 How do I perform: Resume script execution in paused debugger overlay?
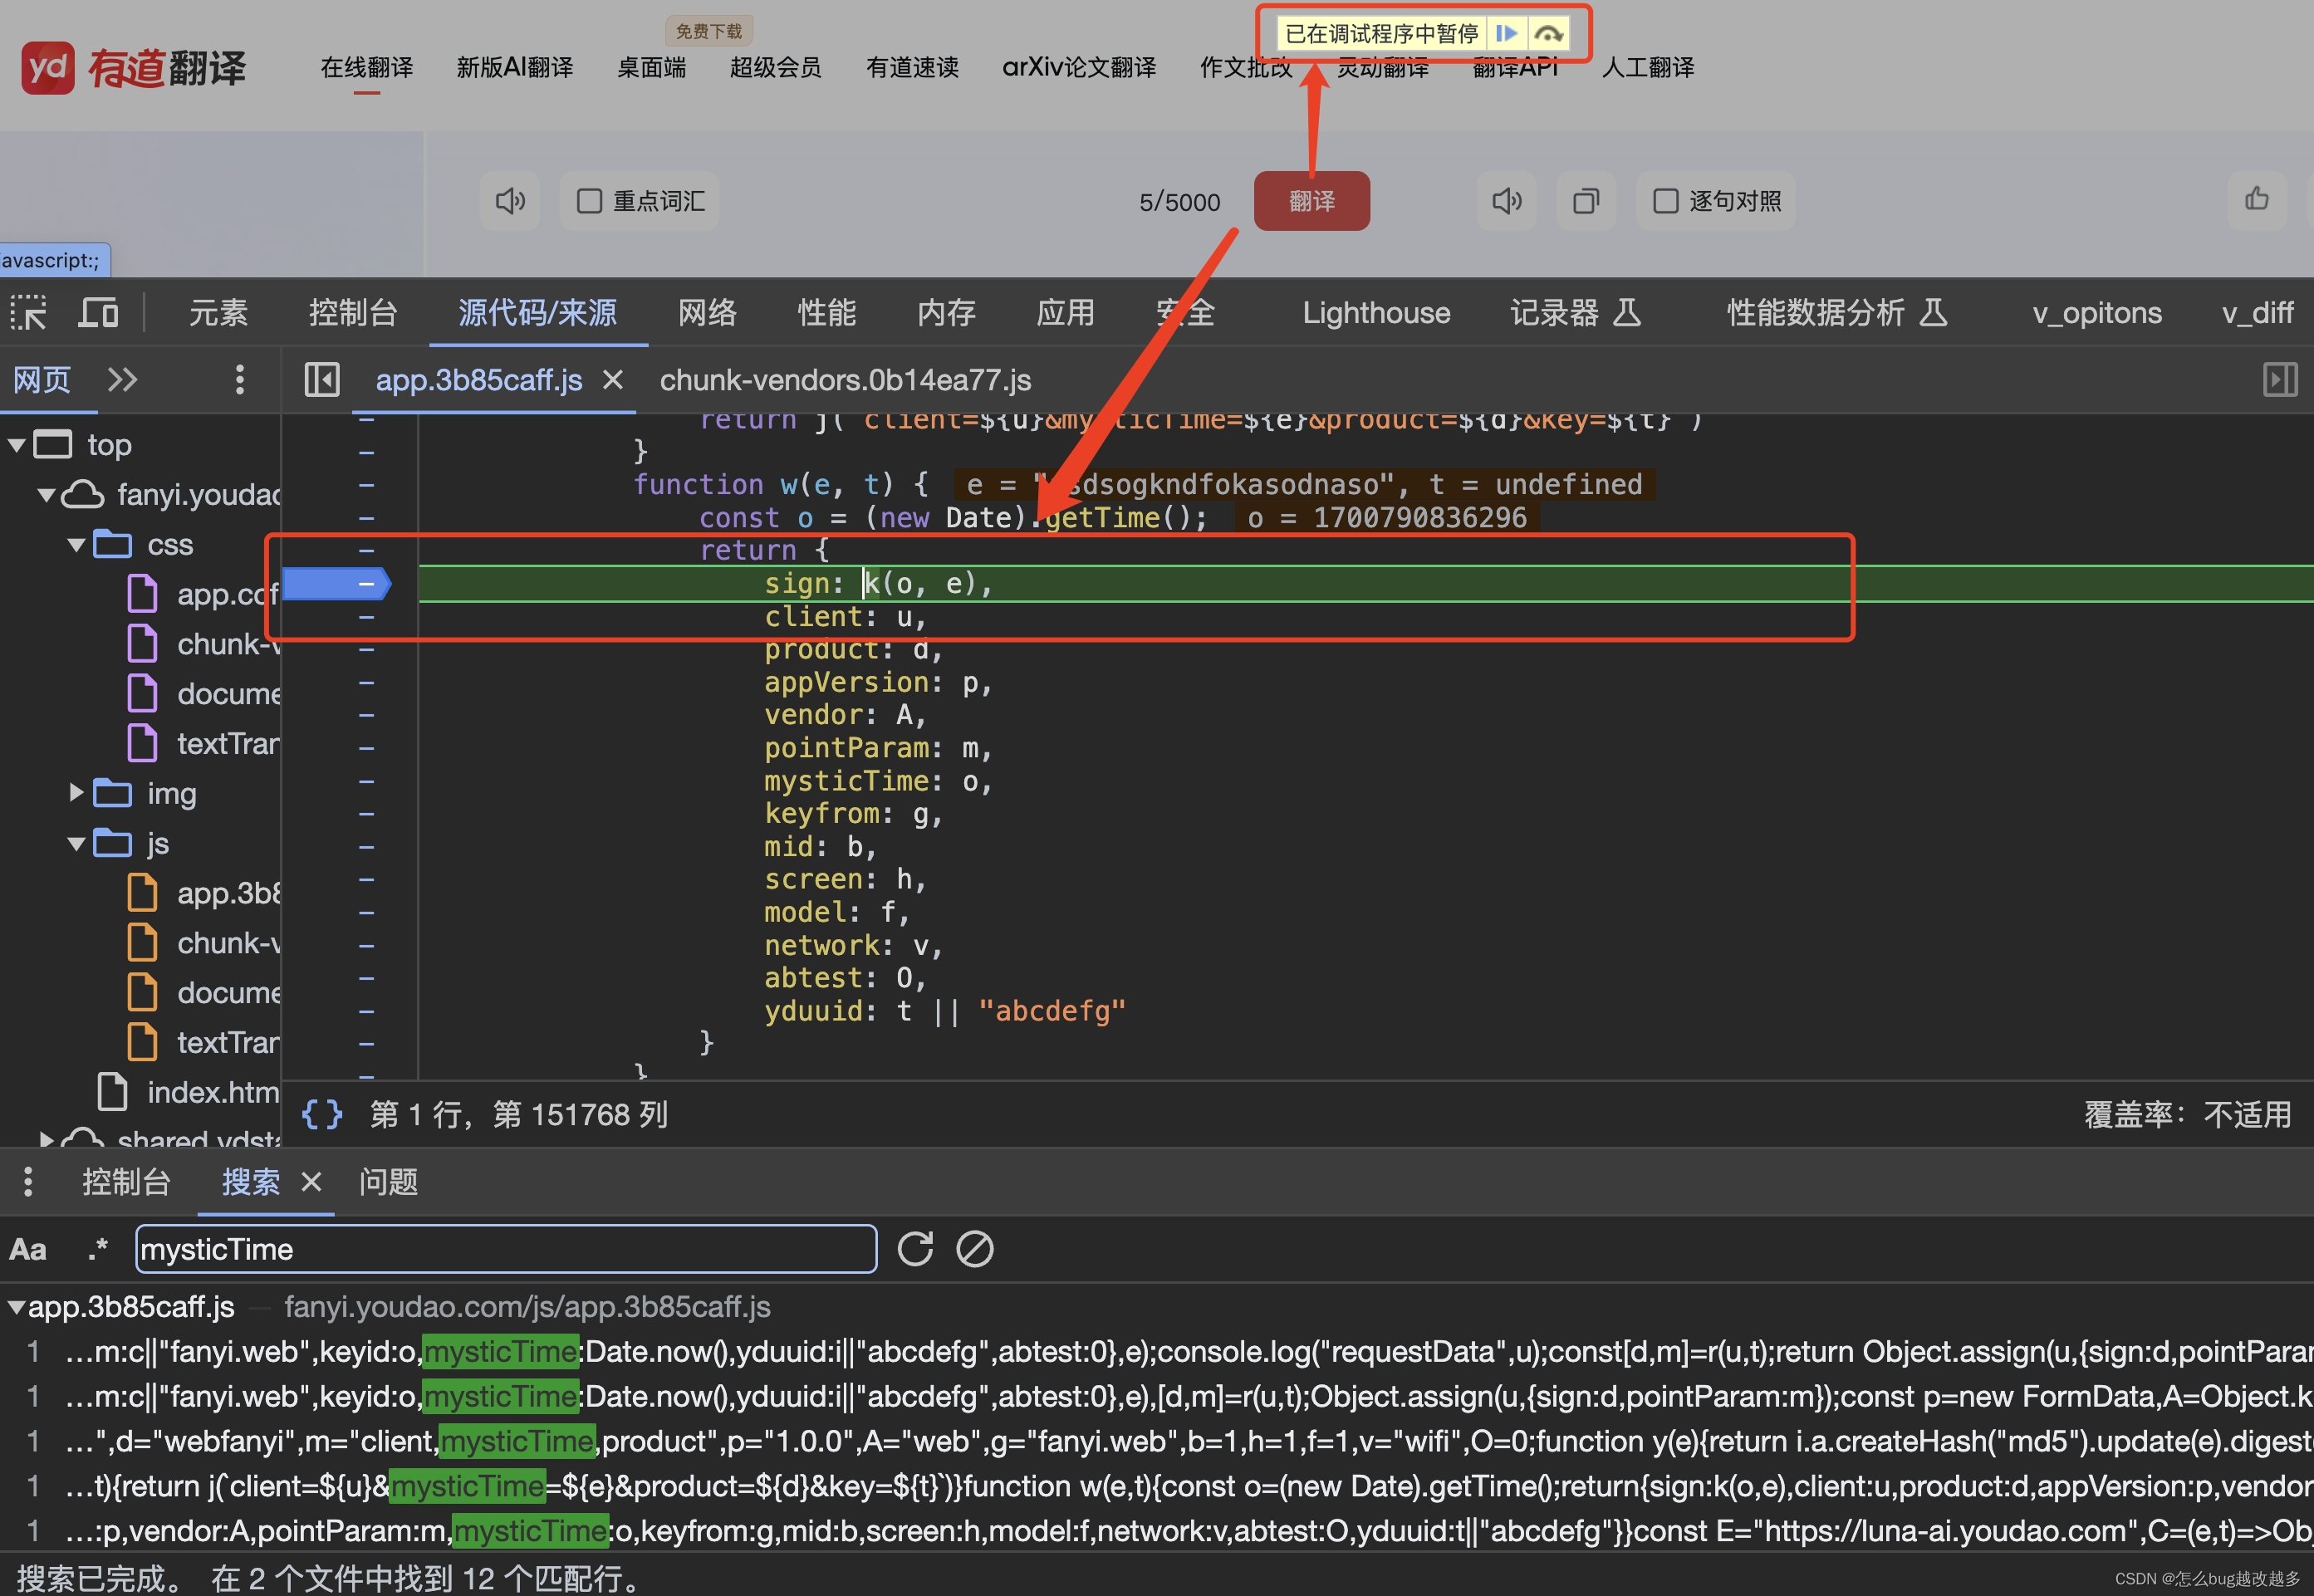point(1506,33)
